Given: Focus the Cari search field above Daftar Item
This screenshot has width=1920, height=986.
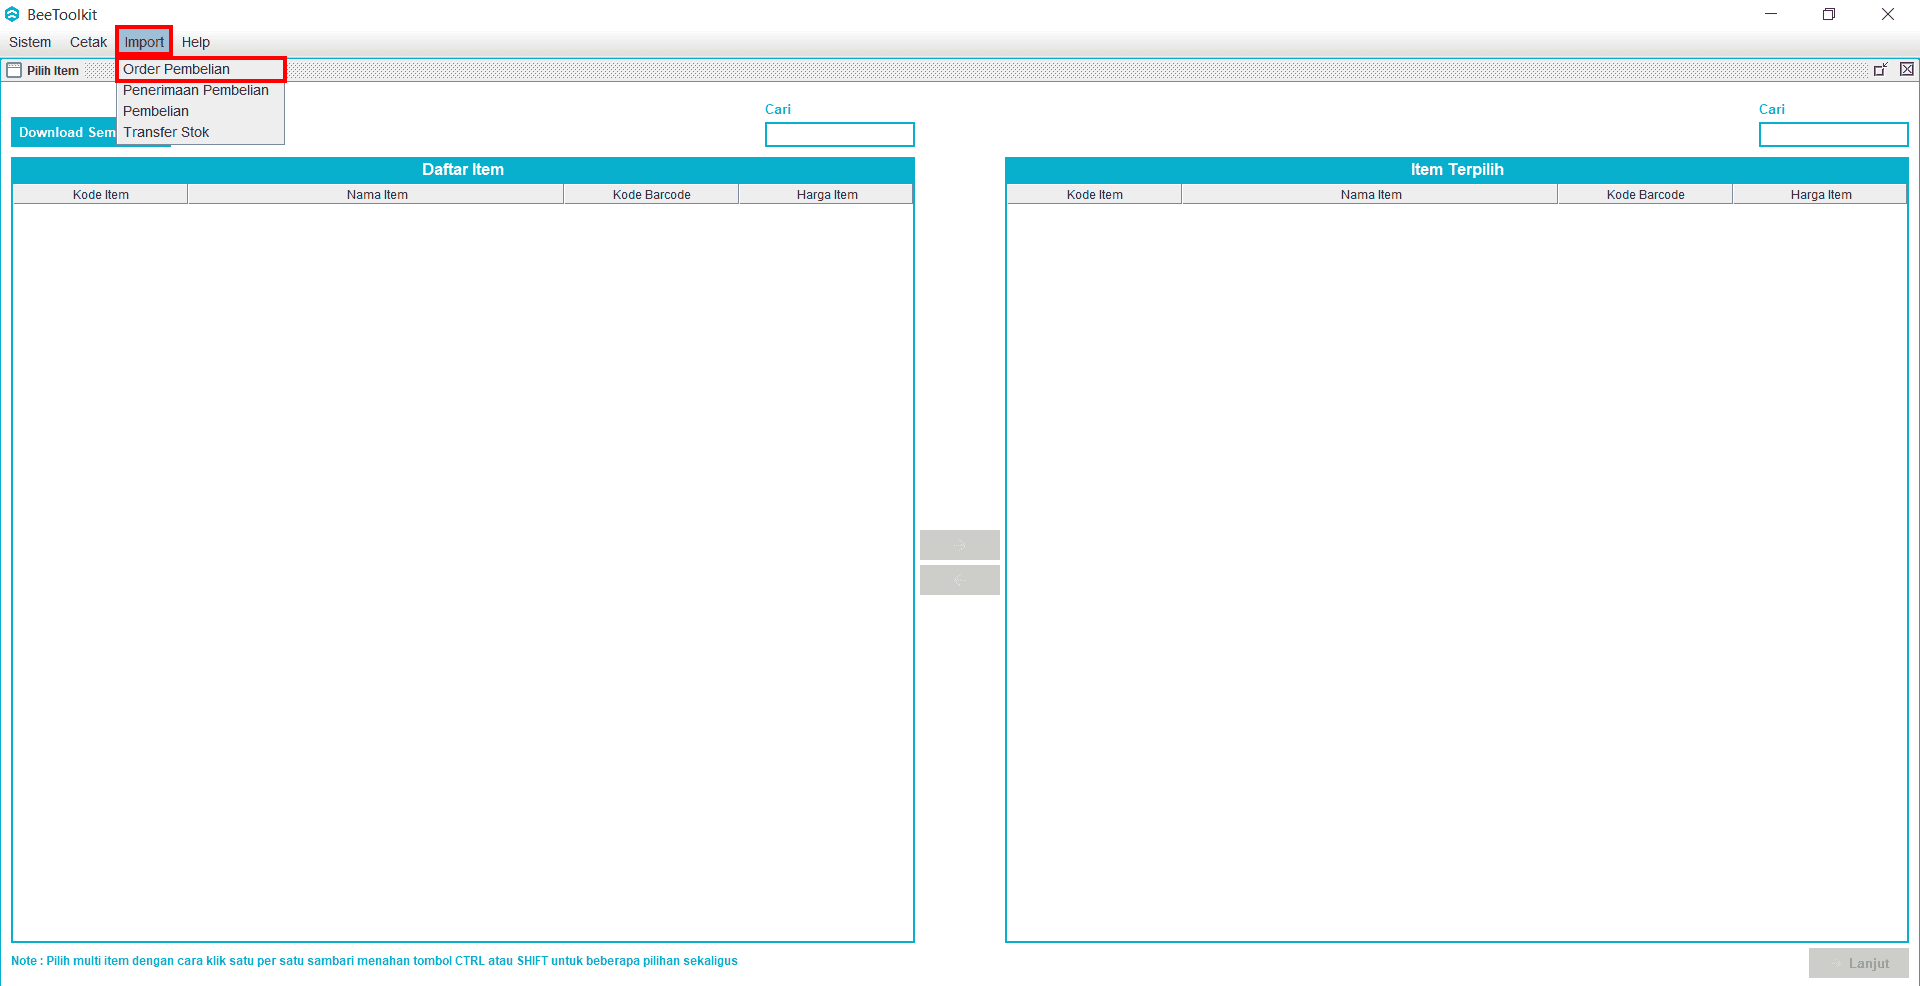Looking at the screenshot, I should click(839, 134).
